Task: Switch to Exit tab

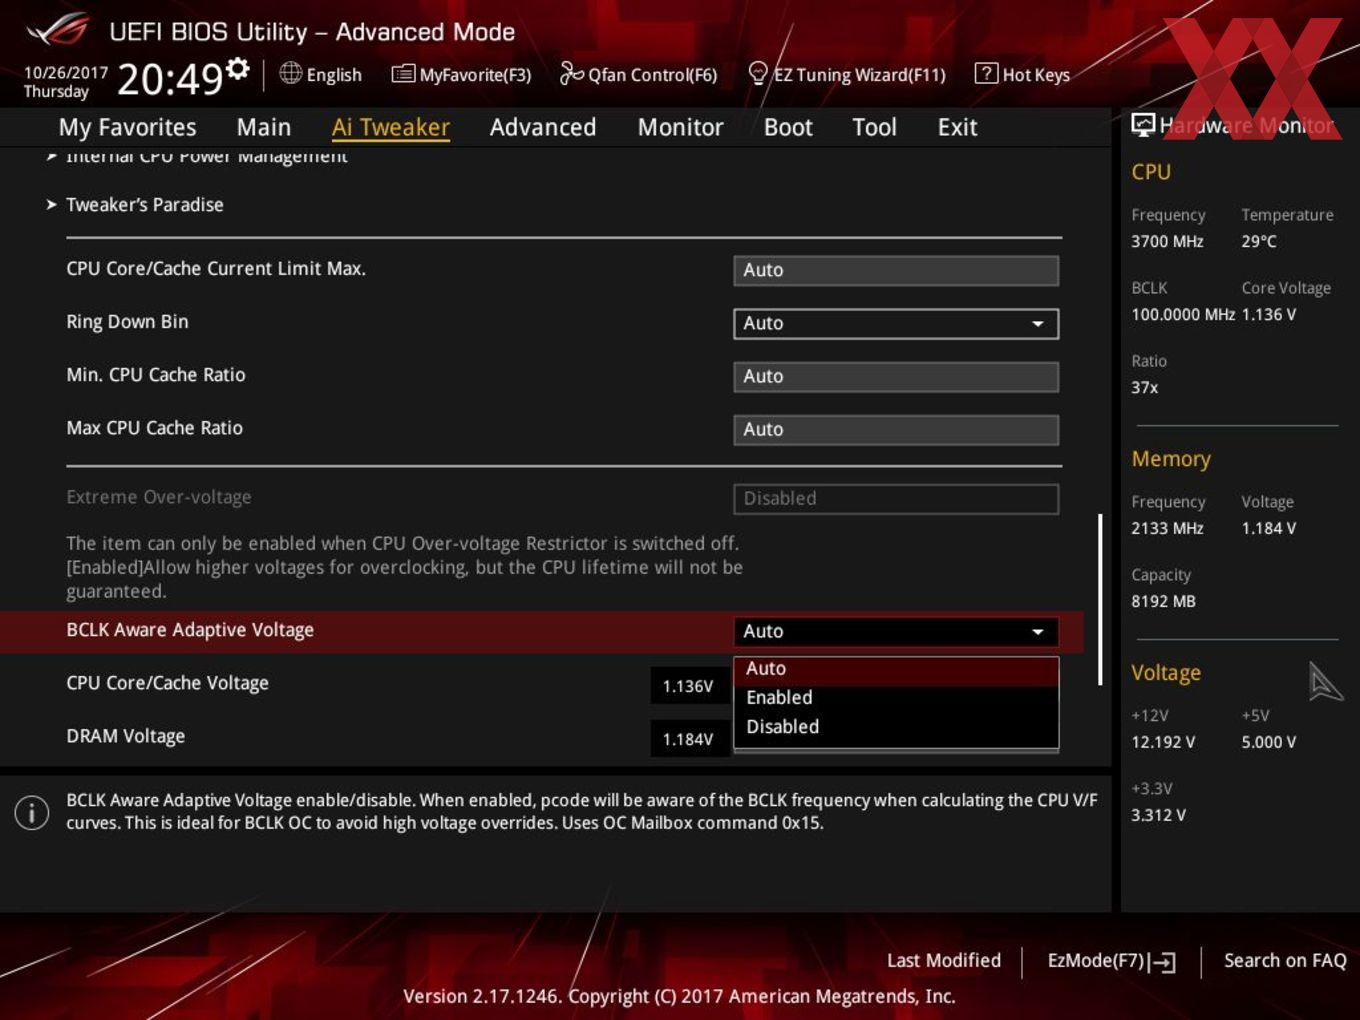Action: [x=957, y=127]
